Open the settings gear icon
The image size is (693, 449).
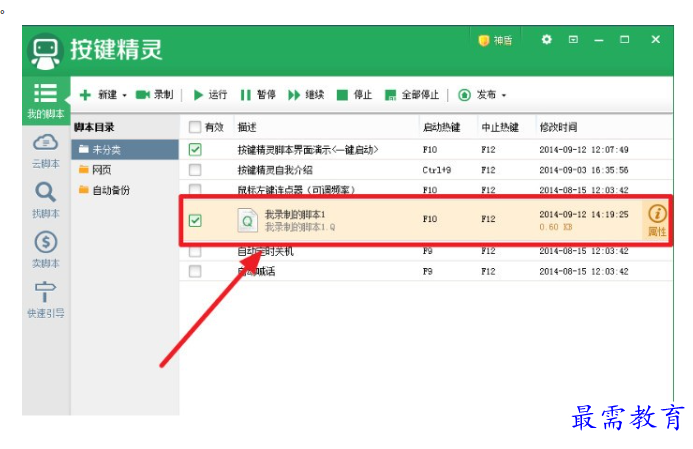click(x=547, y=40)
